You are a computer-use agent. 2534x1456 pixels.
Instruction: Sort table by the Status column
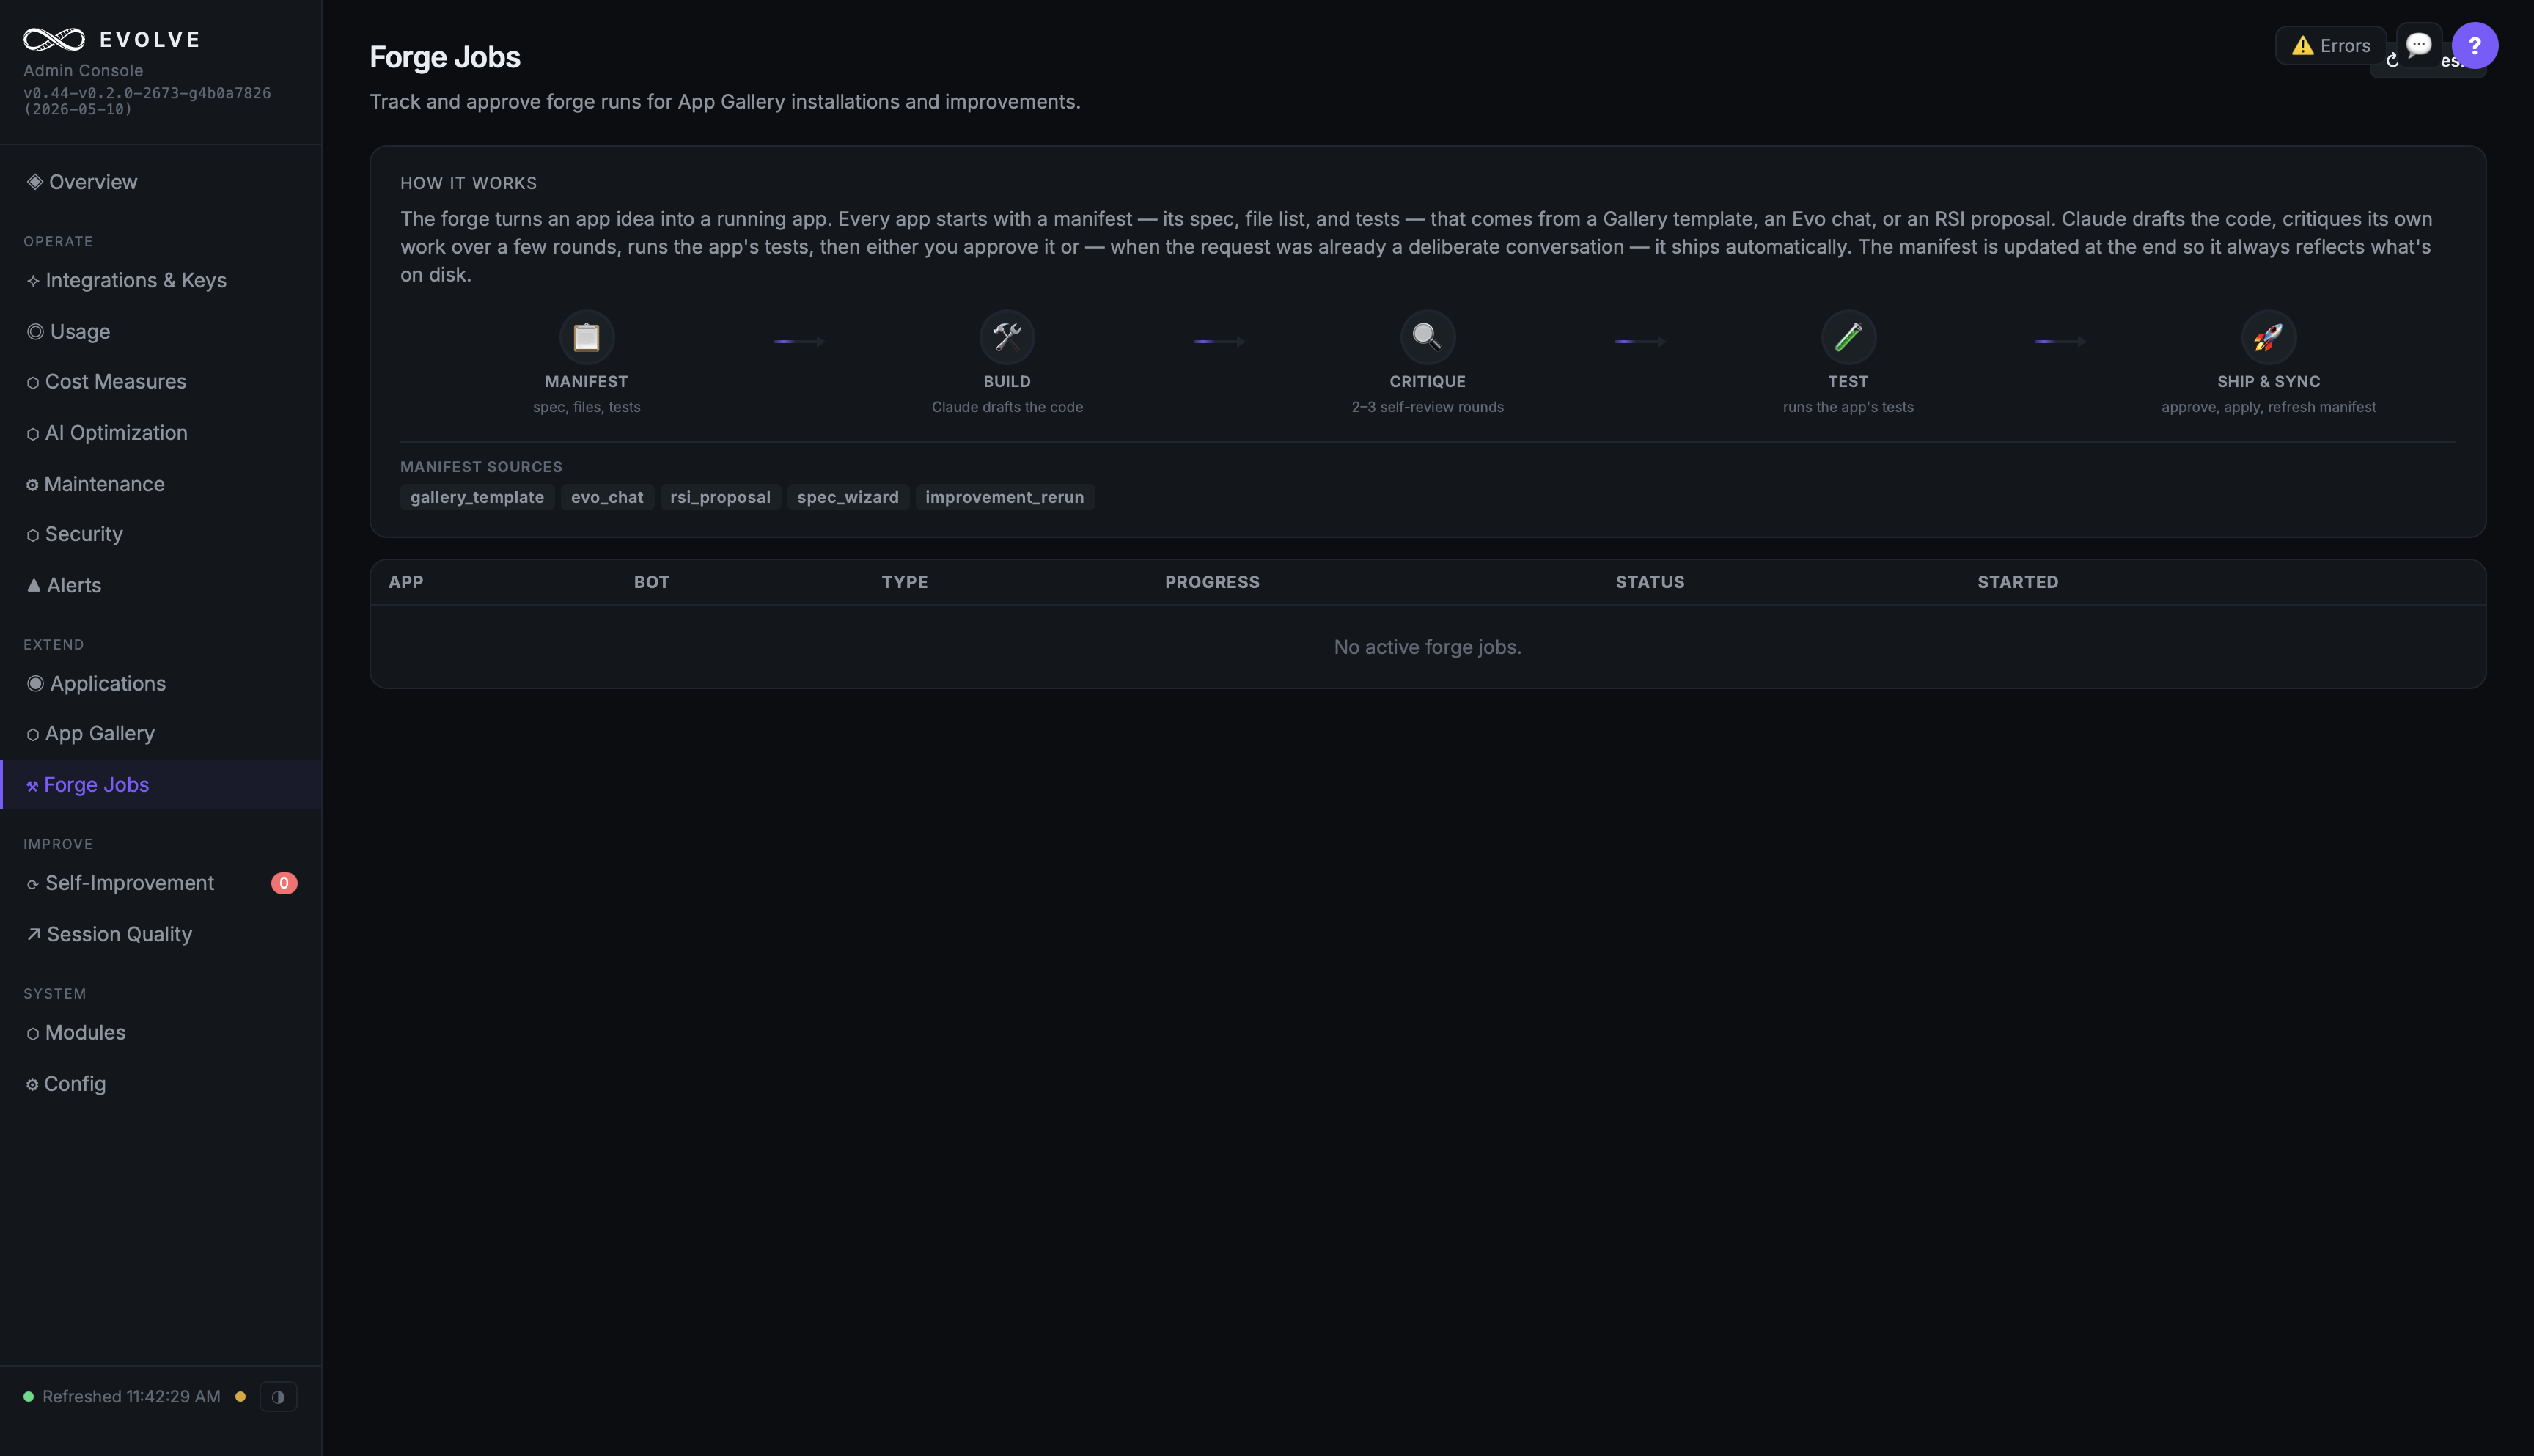tap(1650, 582)
